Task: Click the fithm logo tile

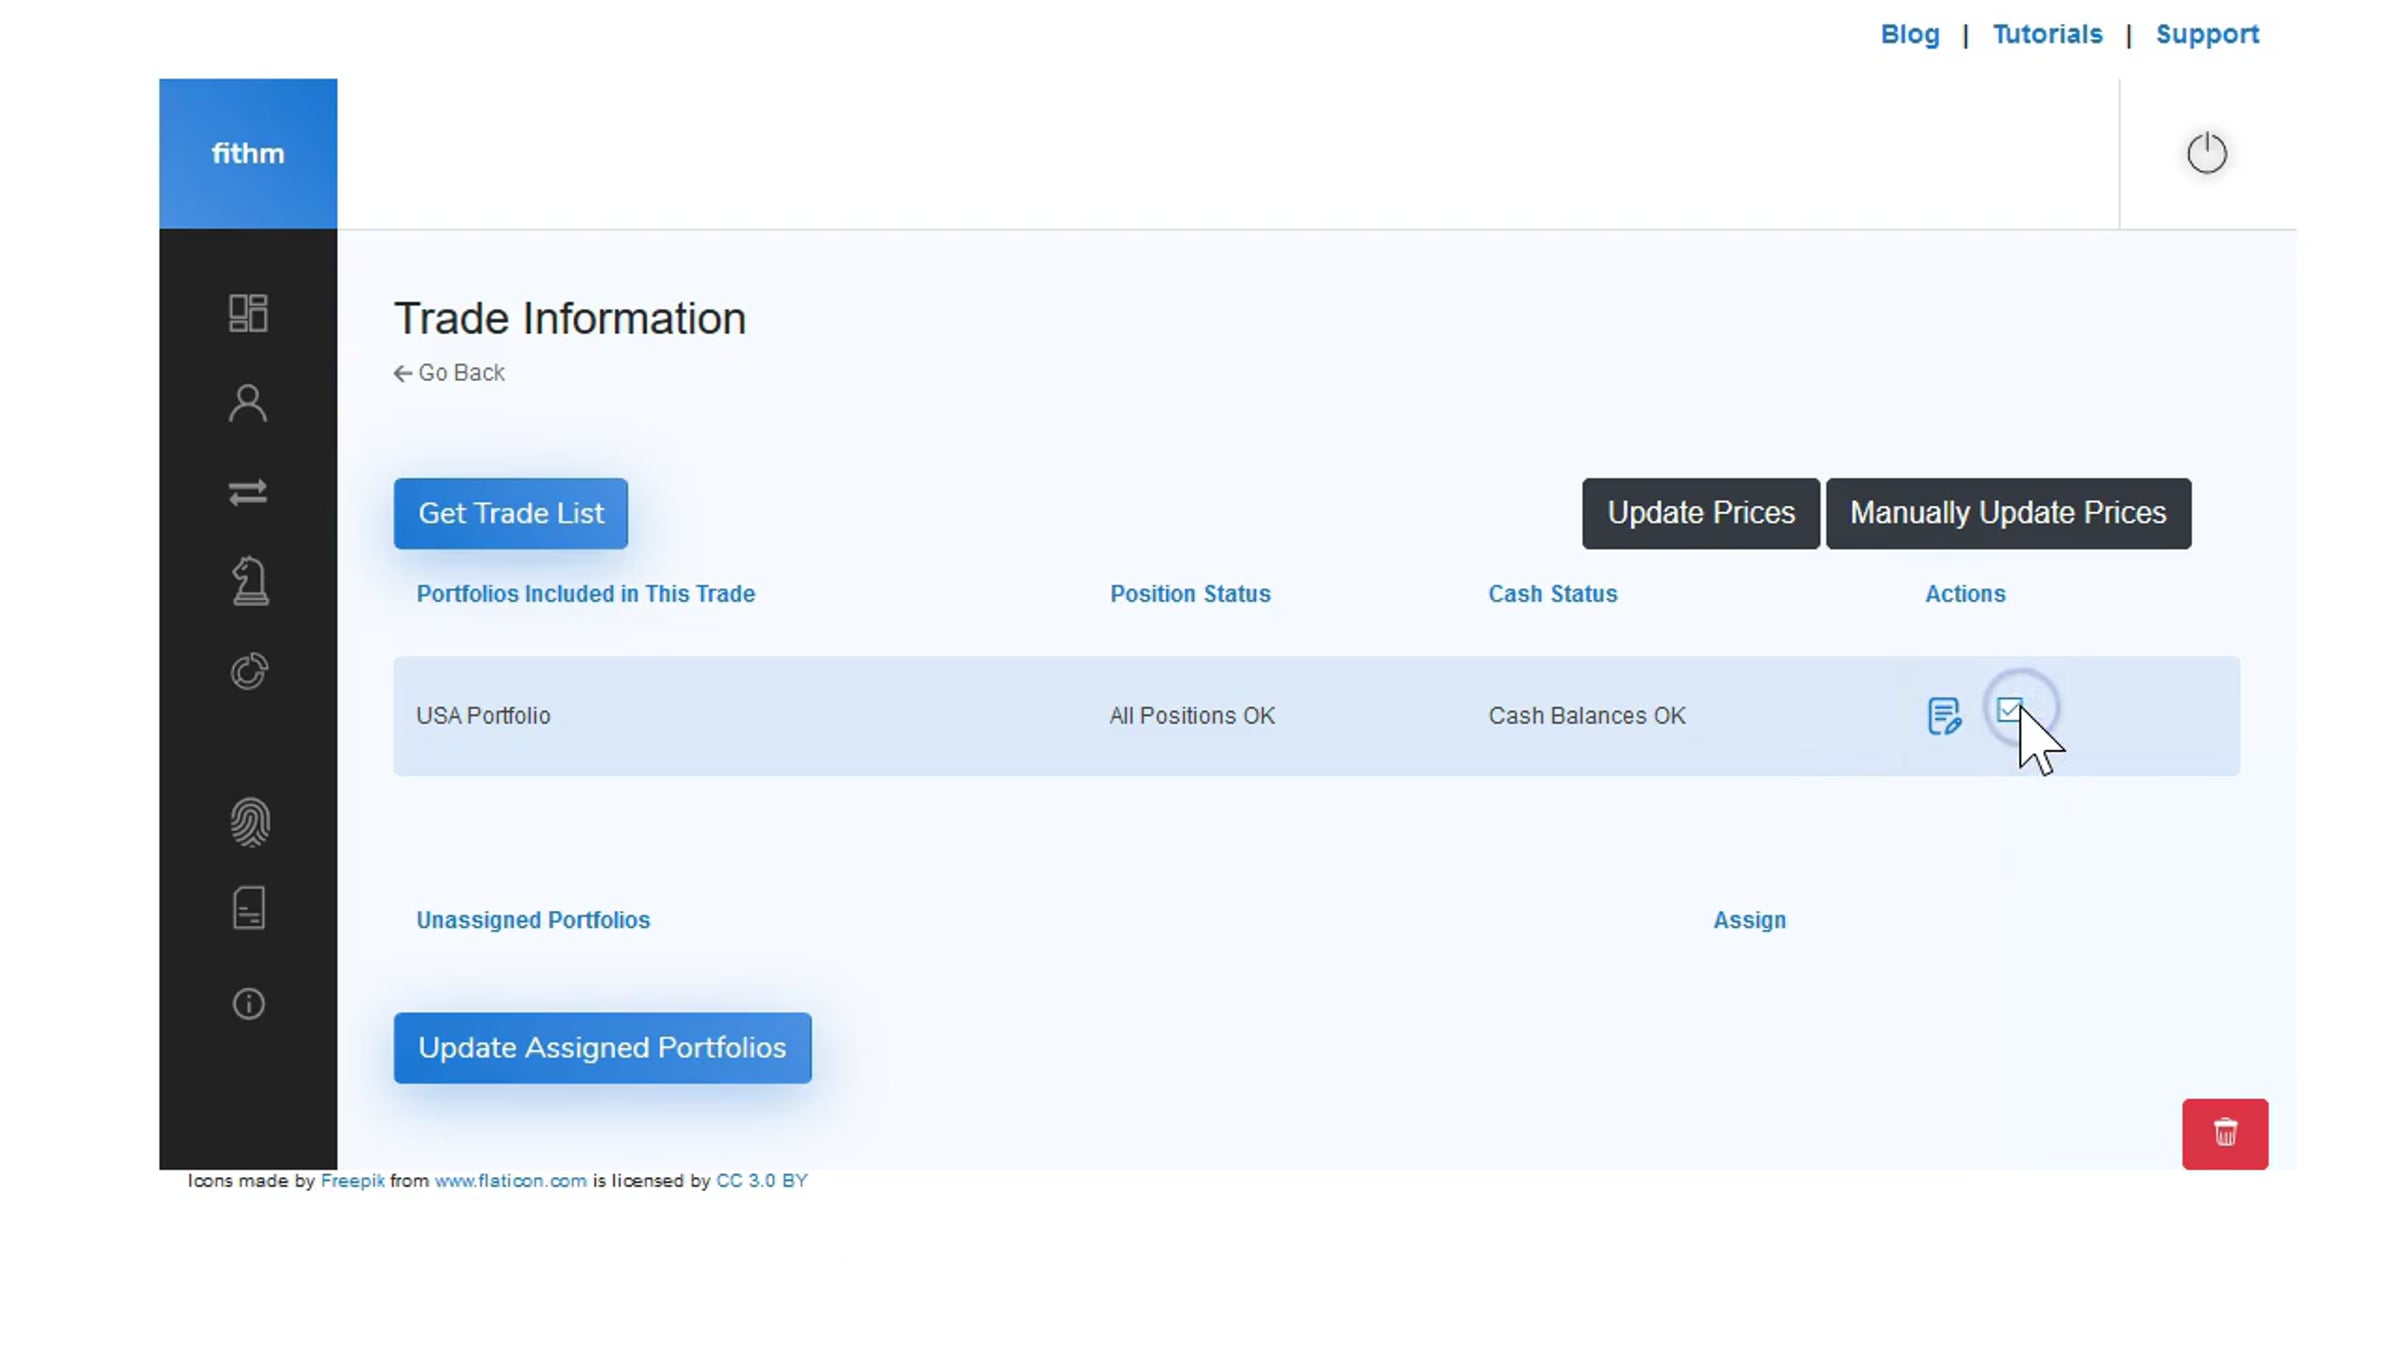Action: 248,153
